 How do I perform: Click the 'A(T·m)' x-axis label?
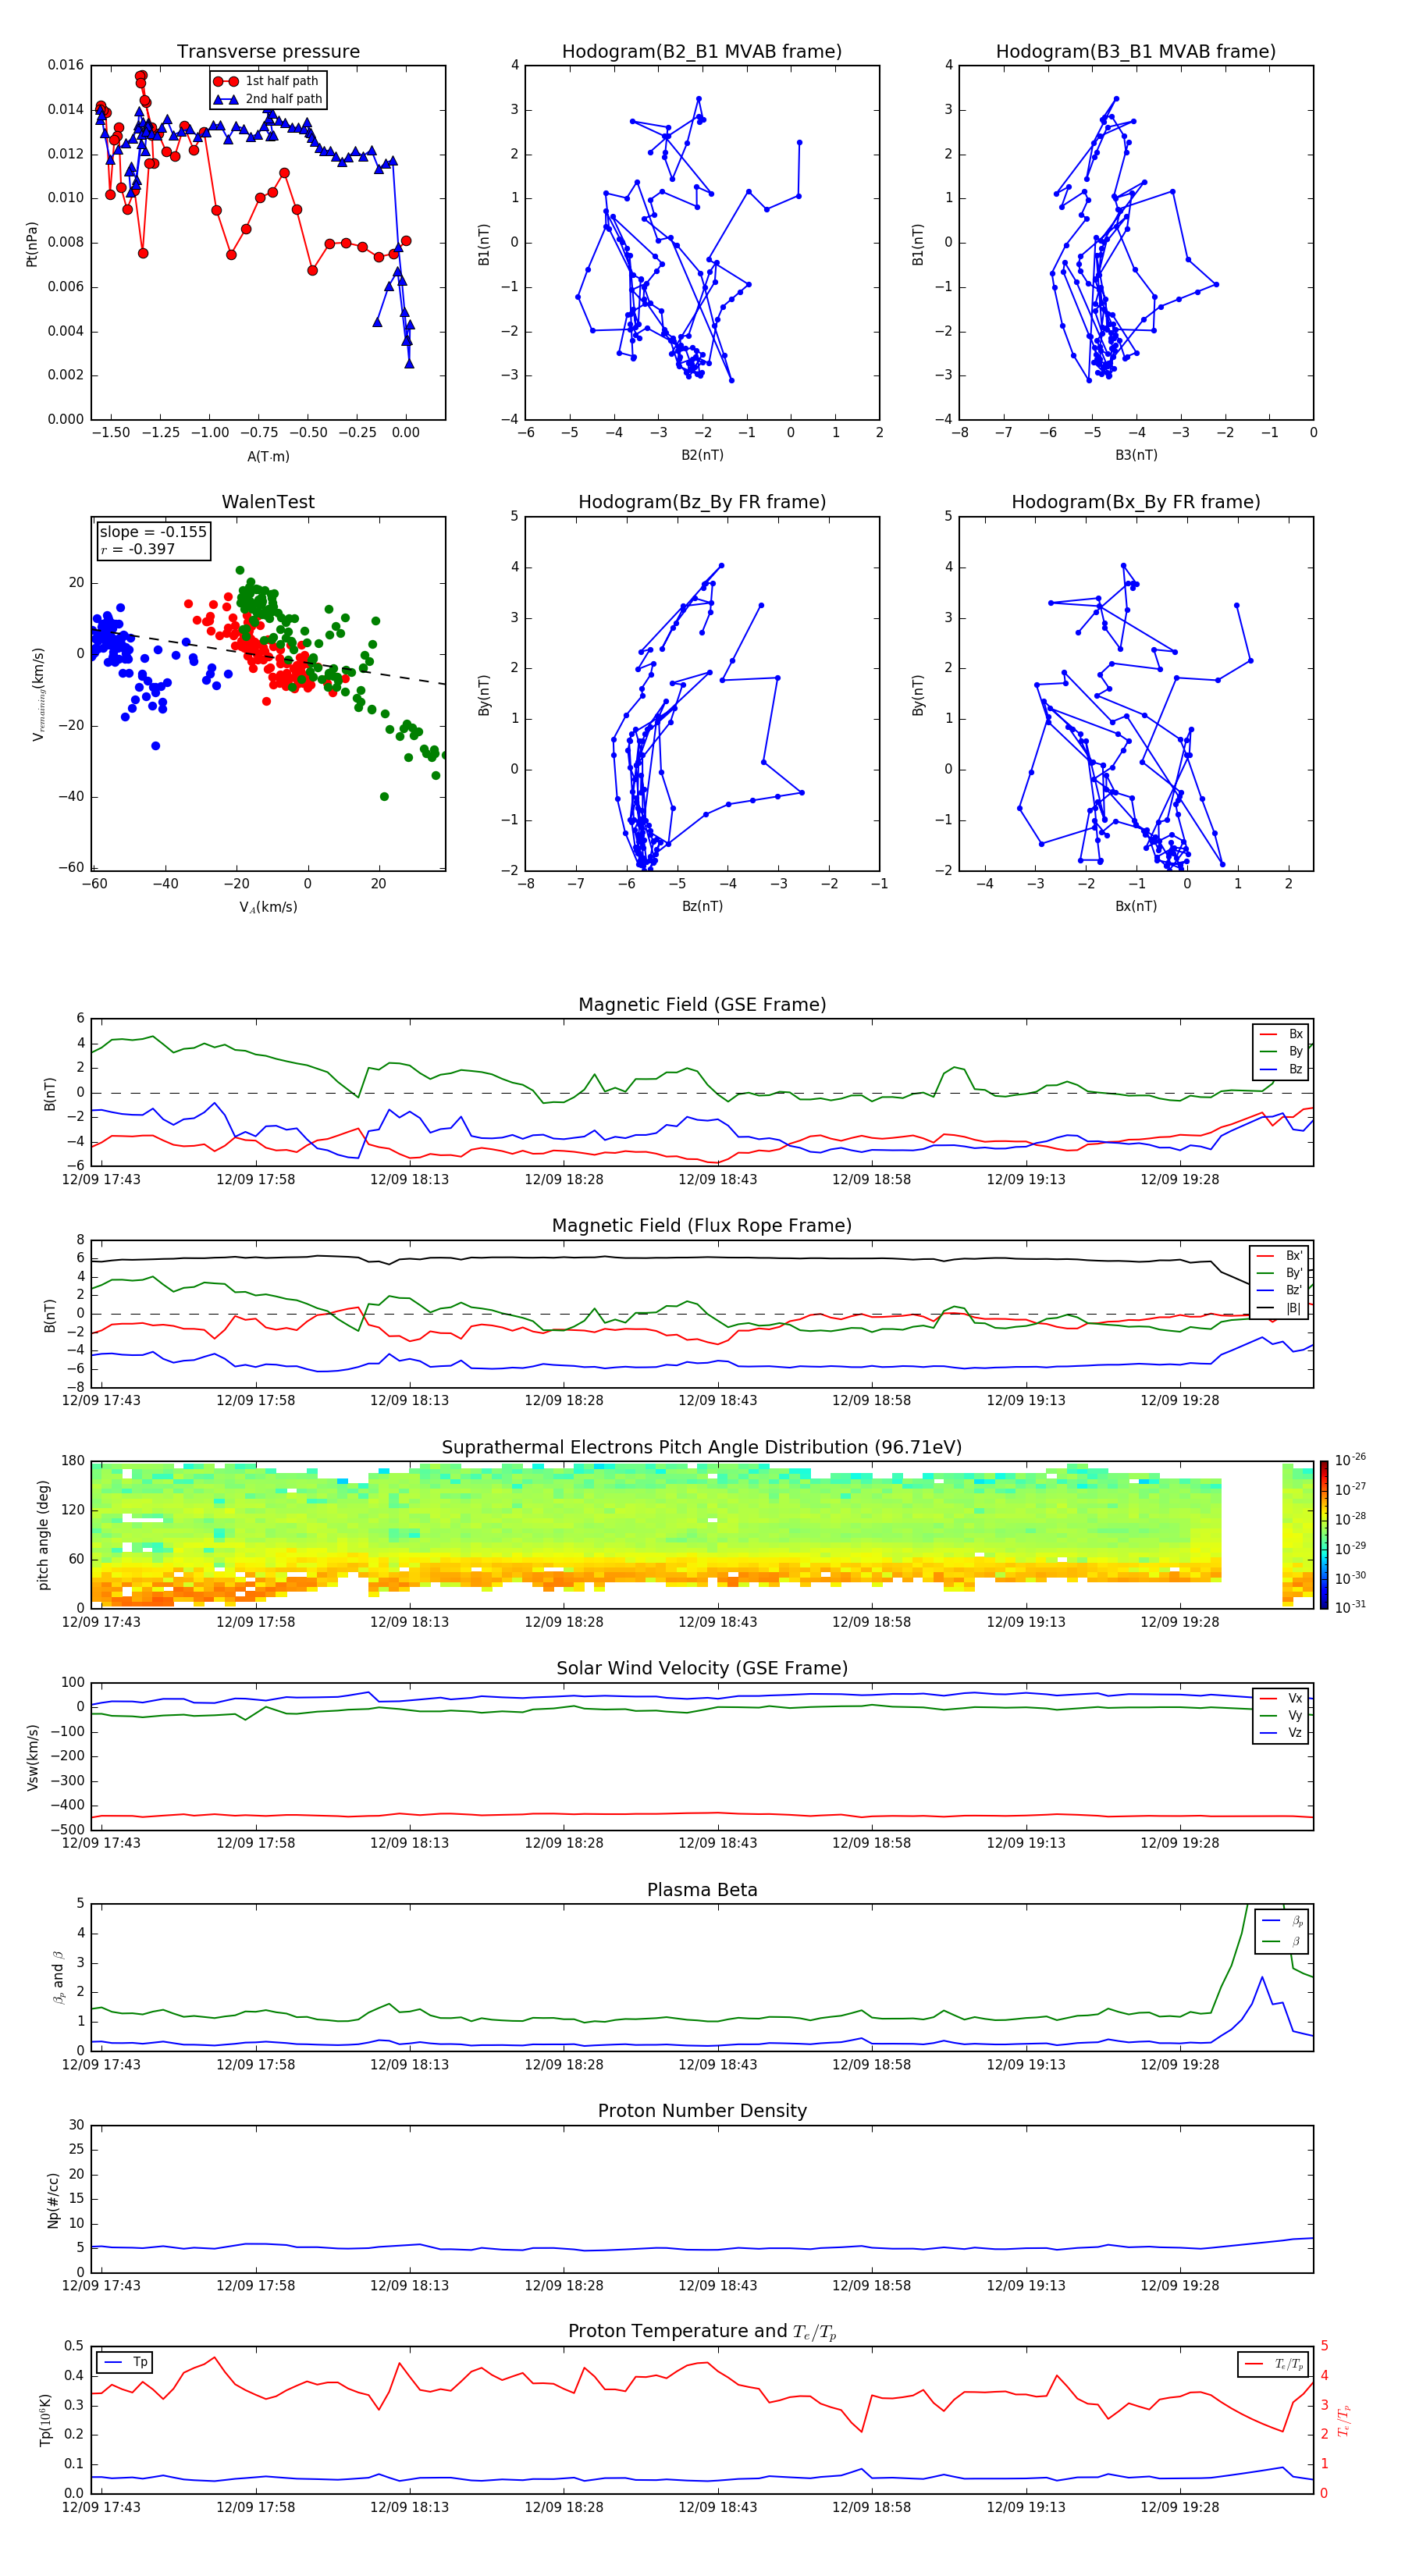coord(268,457)
